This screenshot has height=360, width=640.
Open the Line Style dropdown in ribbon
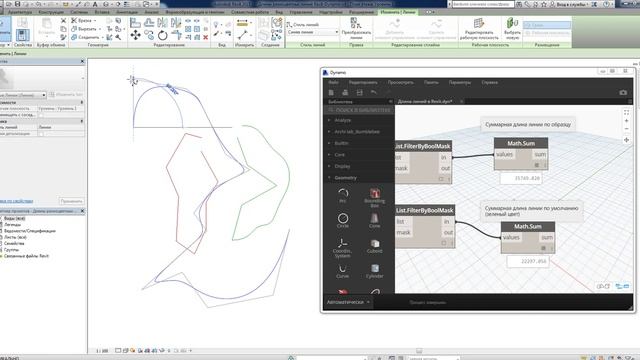pos(313,32)
